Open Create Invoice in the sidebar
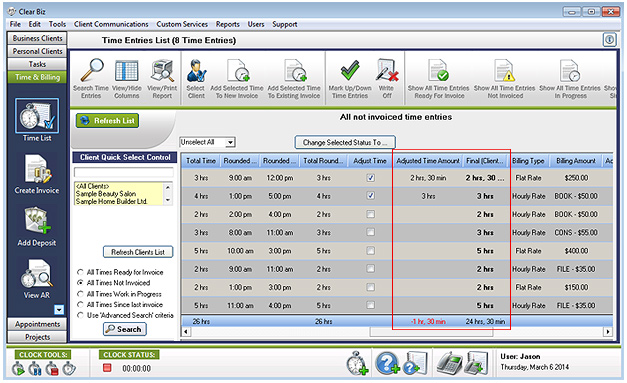Image resolution: width=627 pixels, height=383 pixels. [x=37, y=174]
